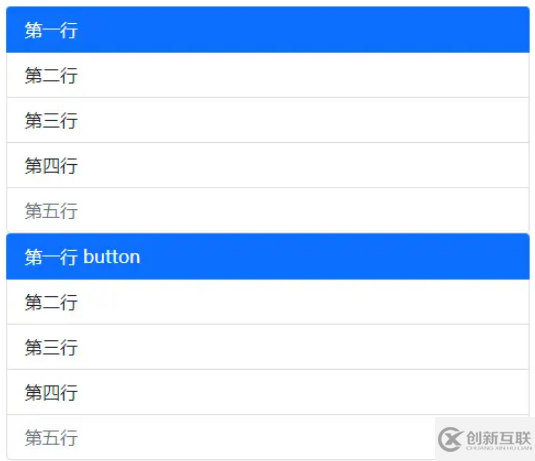Click 第三行 text label in lower group
The width and height of the screenshot is (535, 461).
[51, 347]
